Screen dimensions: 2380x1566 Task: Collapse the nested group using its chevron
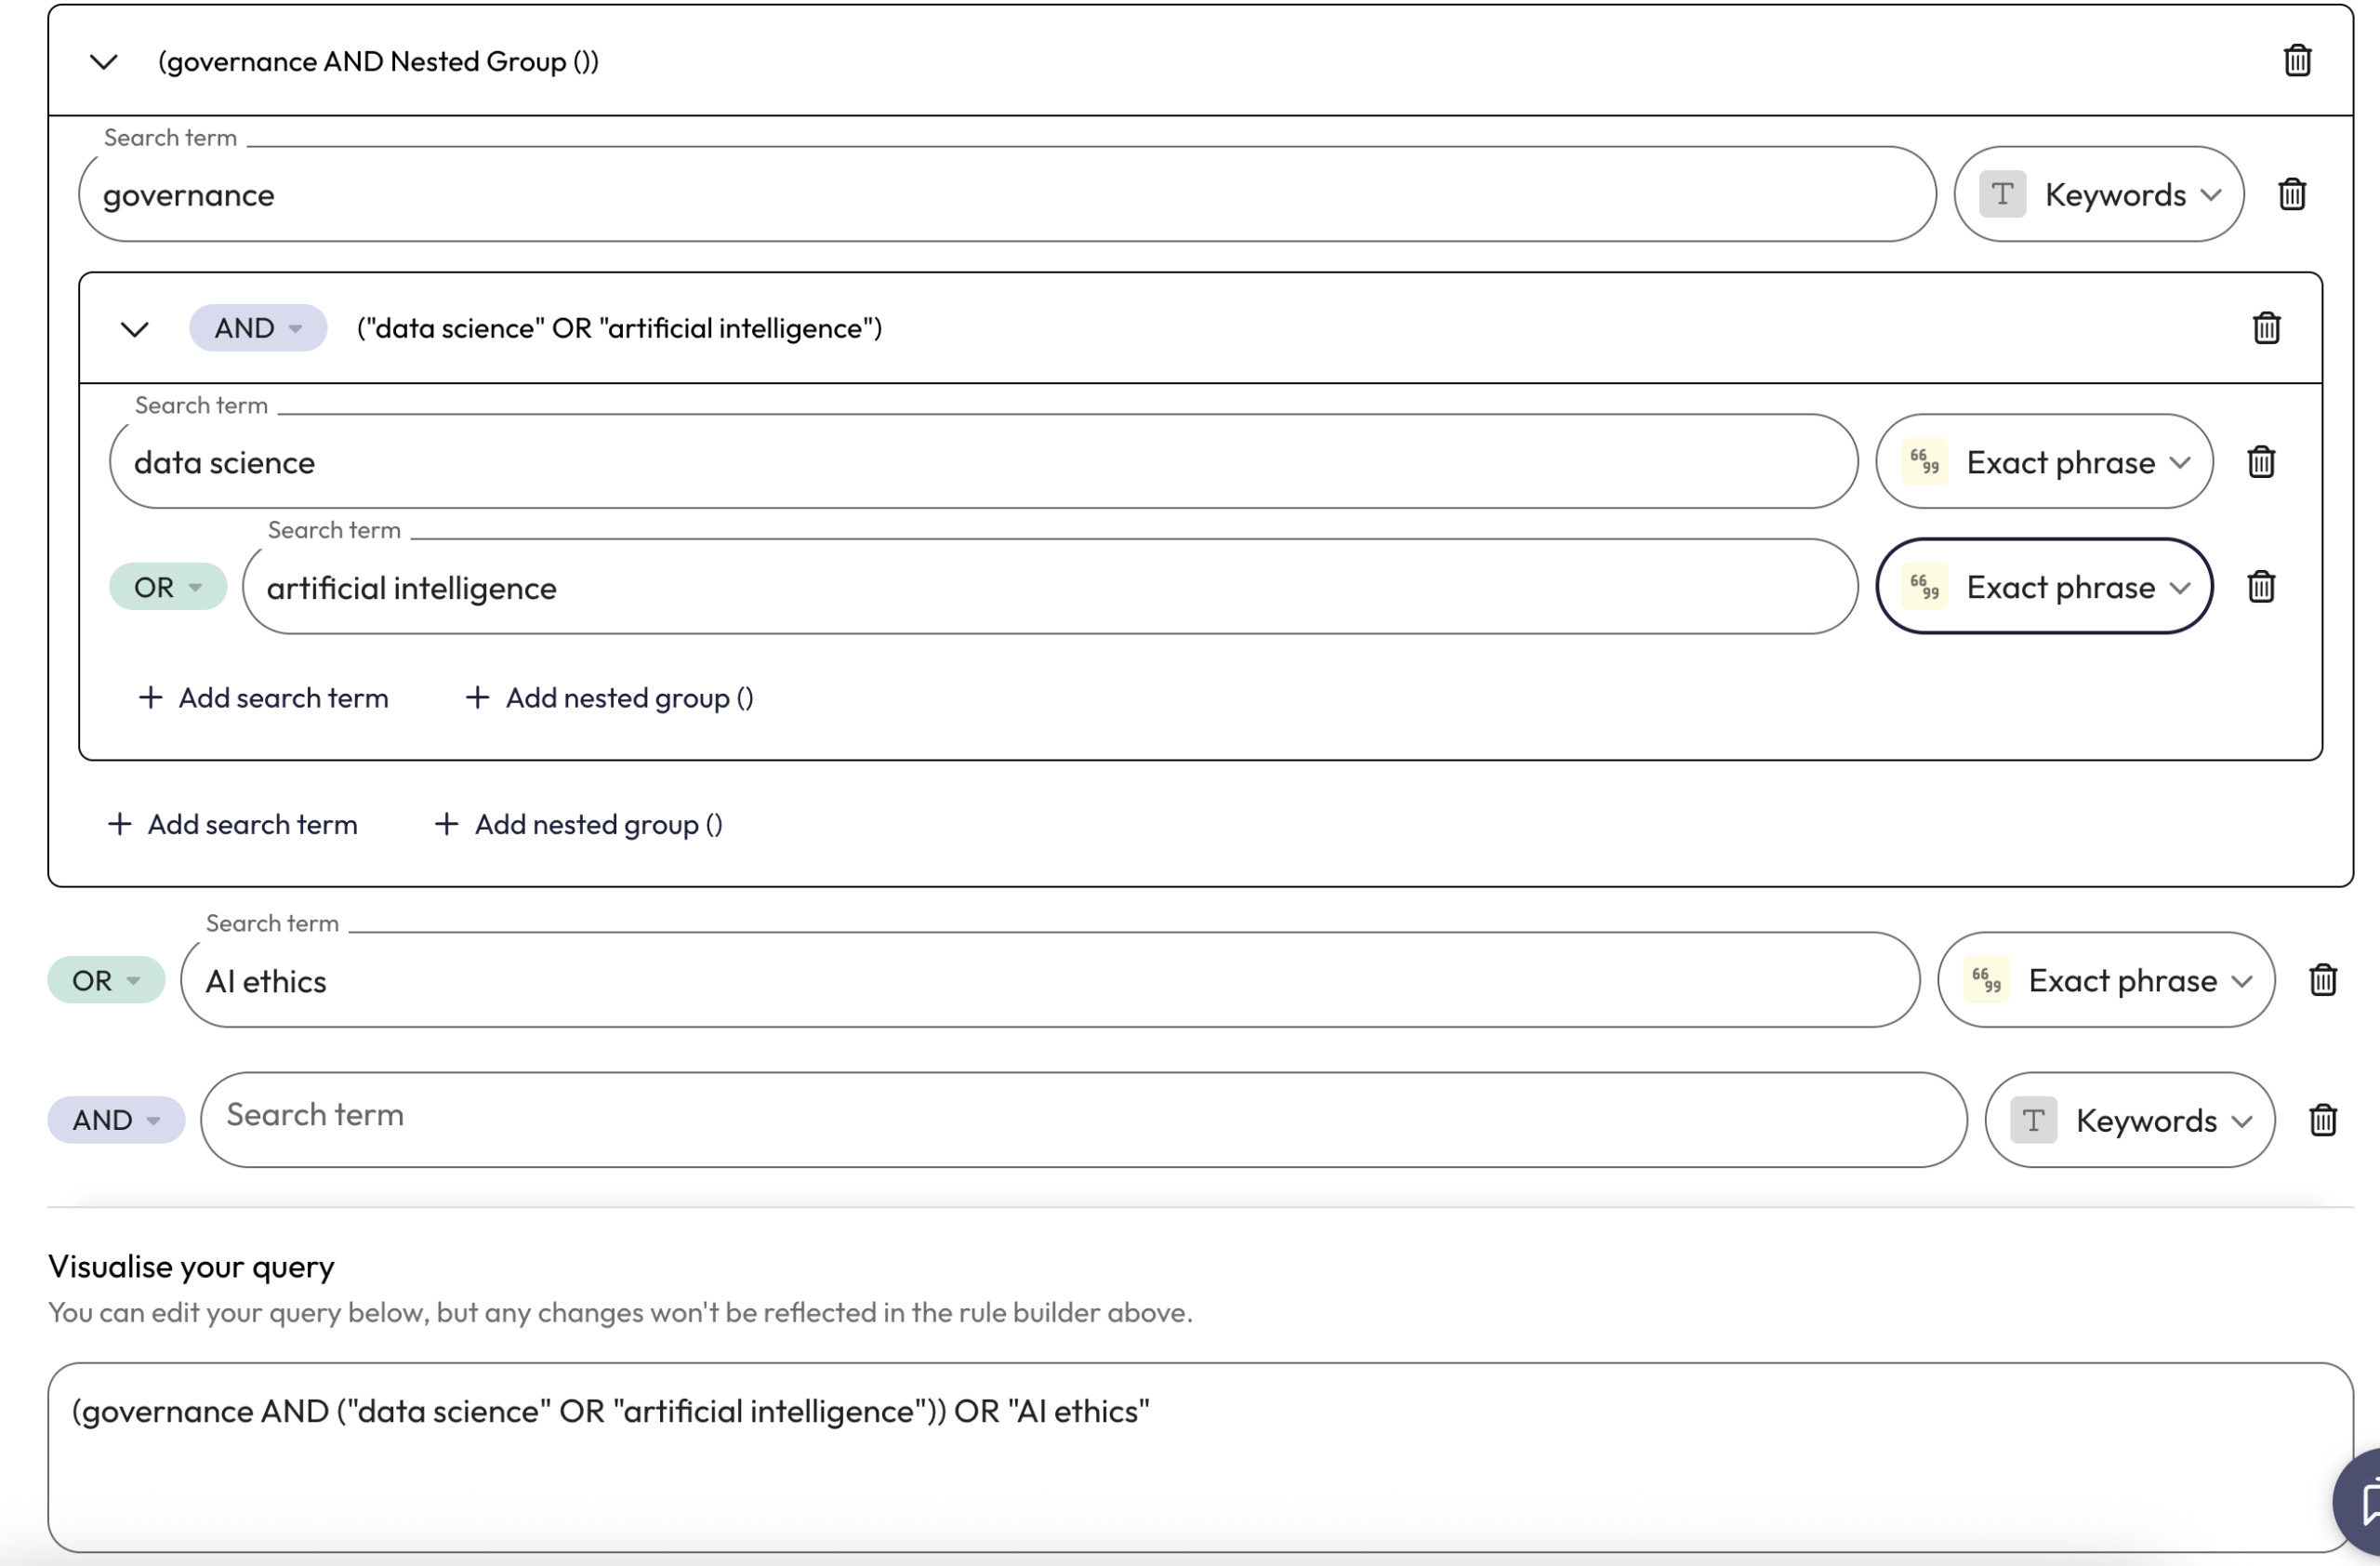coord(136,328)
